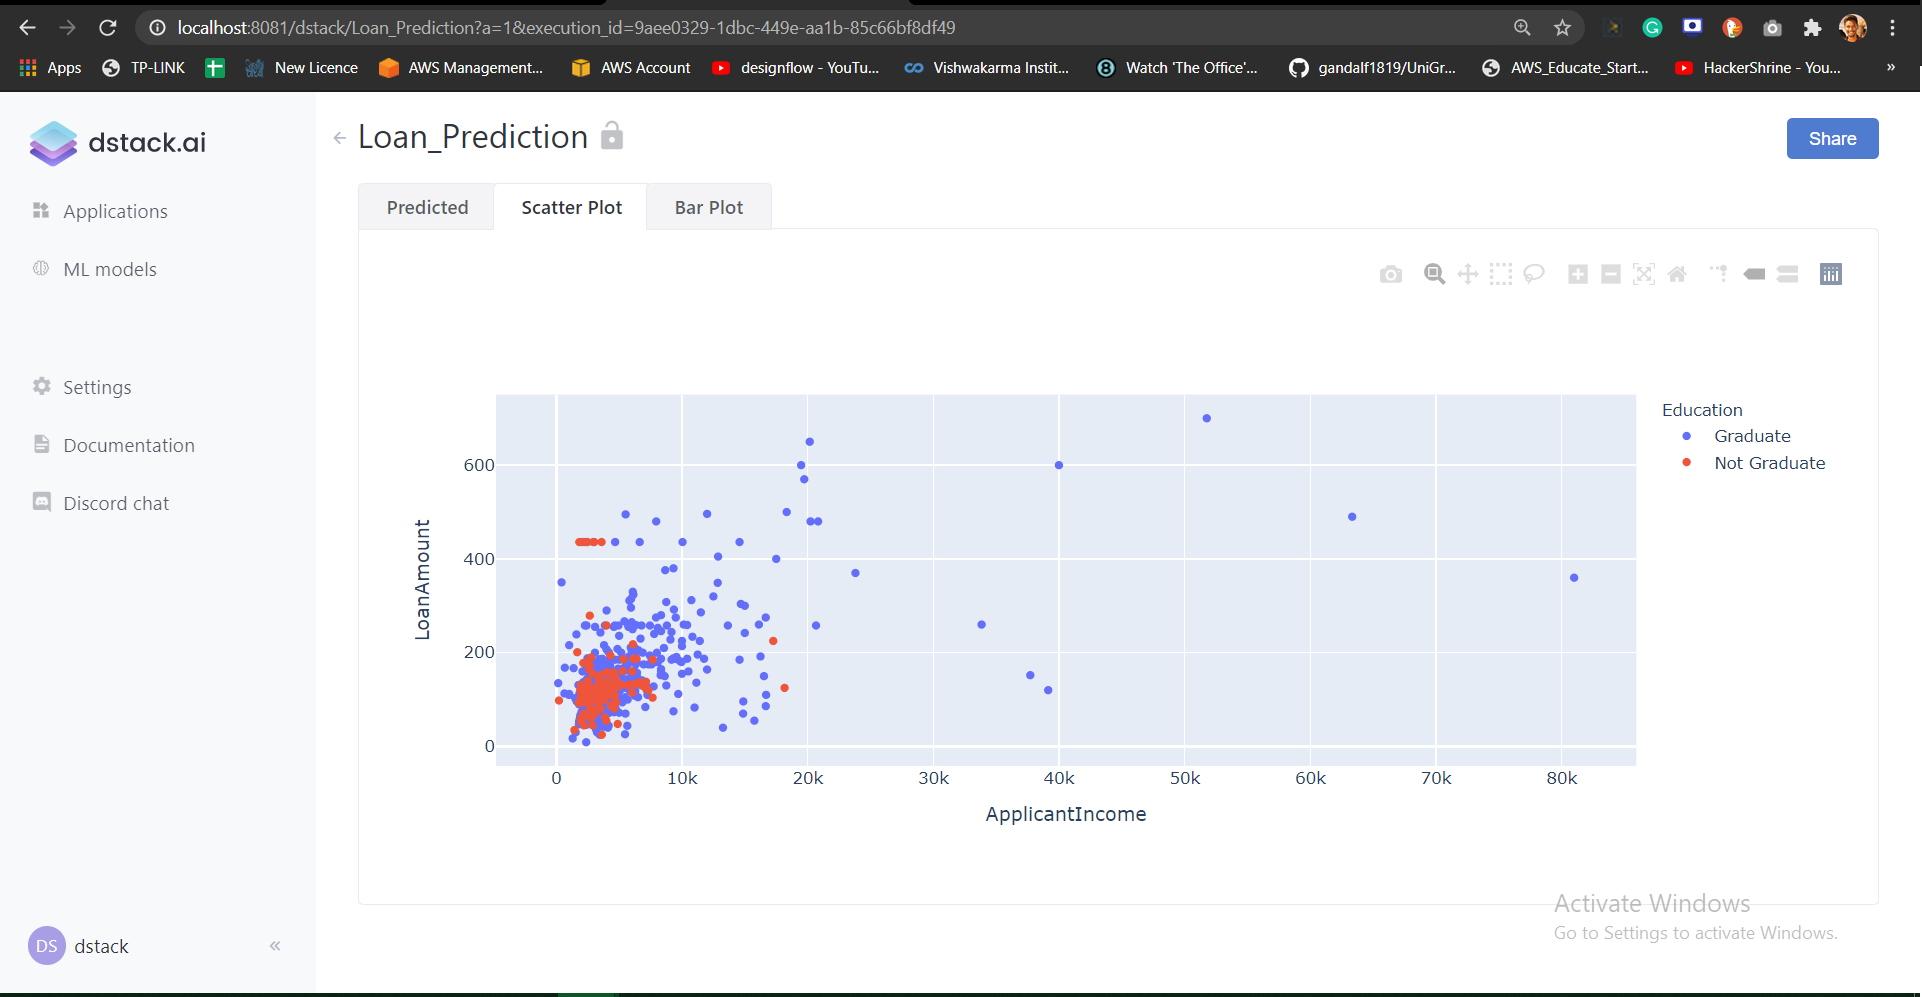Open the HackerShrine YouTube bookmark
The width and height of the screenshot is (1922, 997).
tap(1758, 68)
